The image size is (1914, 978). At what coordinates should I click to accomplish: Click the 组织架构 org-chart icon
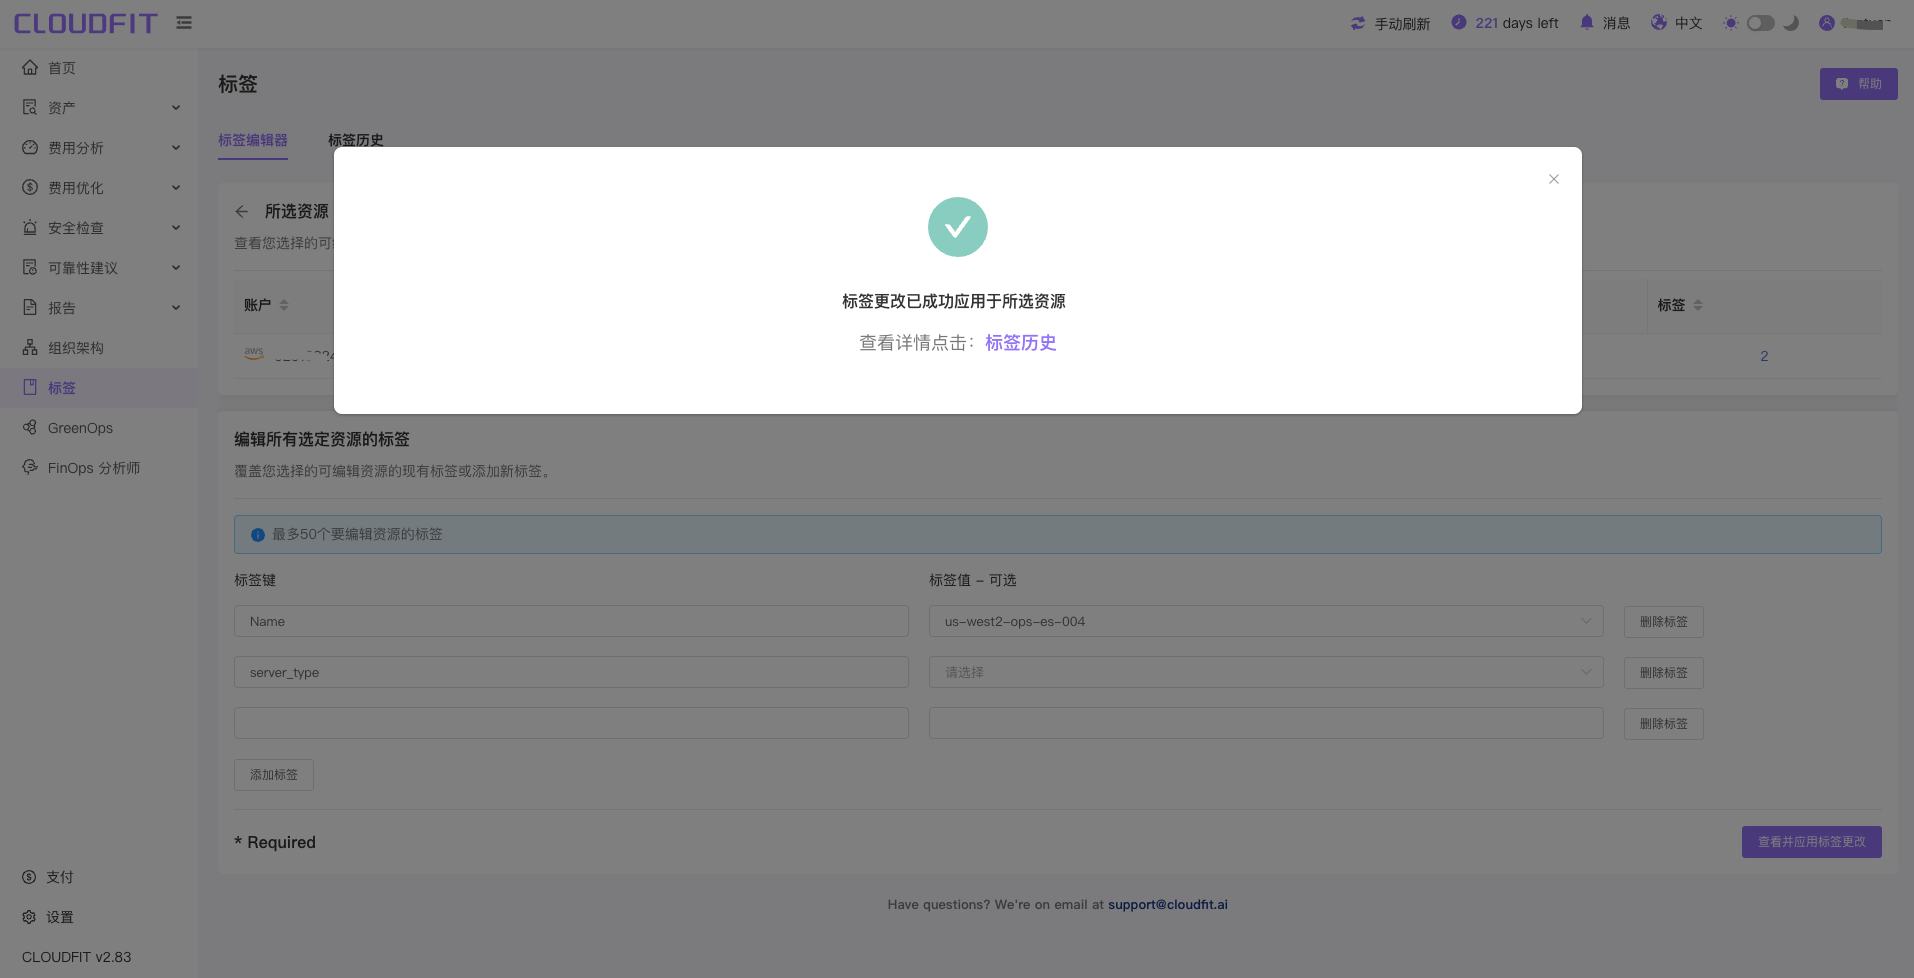pyautogui.click(x=30, y=347)
